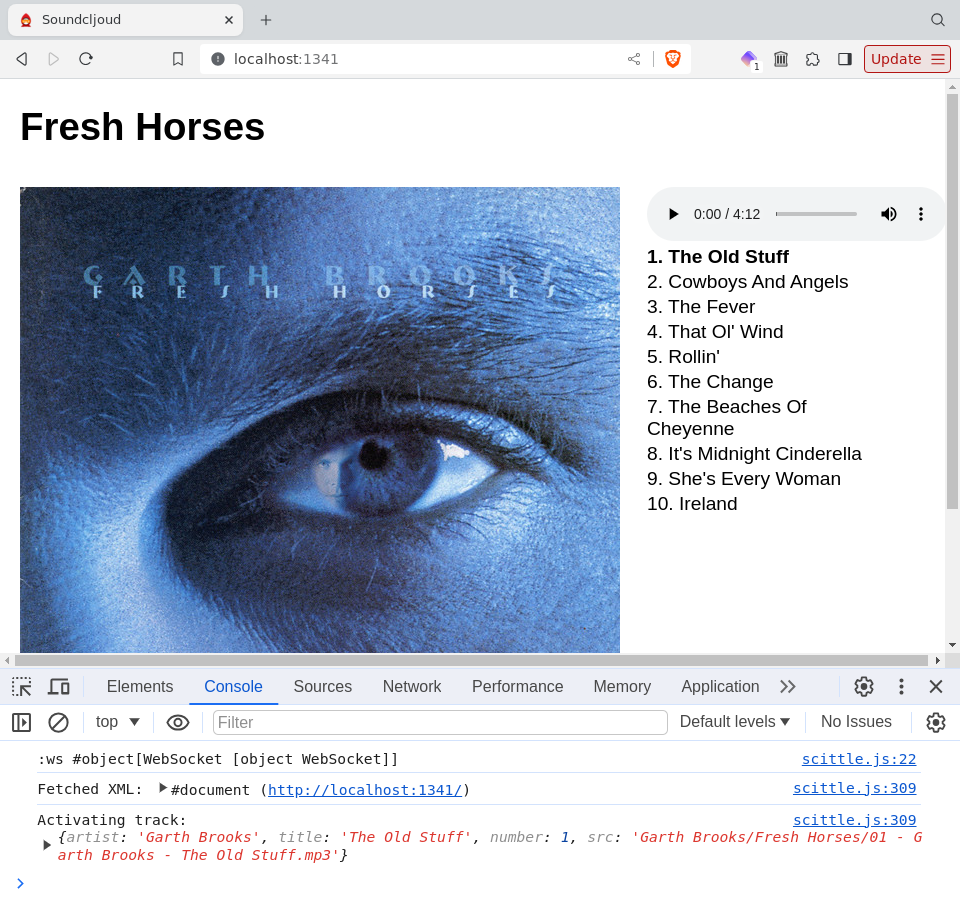Switch to the Elements tab
The image size is (960, 902).
140,686
